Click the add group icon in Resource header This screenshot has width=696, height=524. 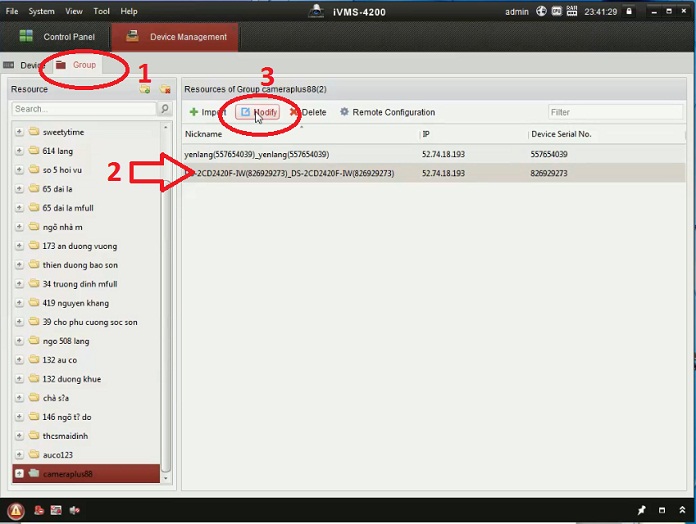[145, 89]
